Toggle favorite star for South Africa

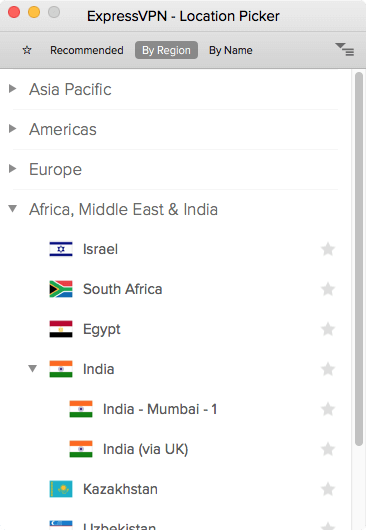(x=328, y=289)
